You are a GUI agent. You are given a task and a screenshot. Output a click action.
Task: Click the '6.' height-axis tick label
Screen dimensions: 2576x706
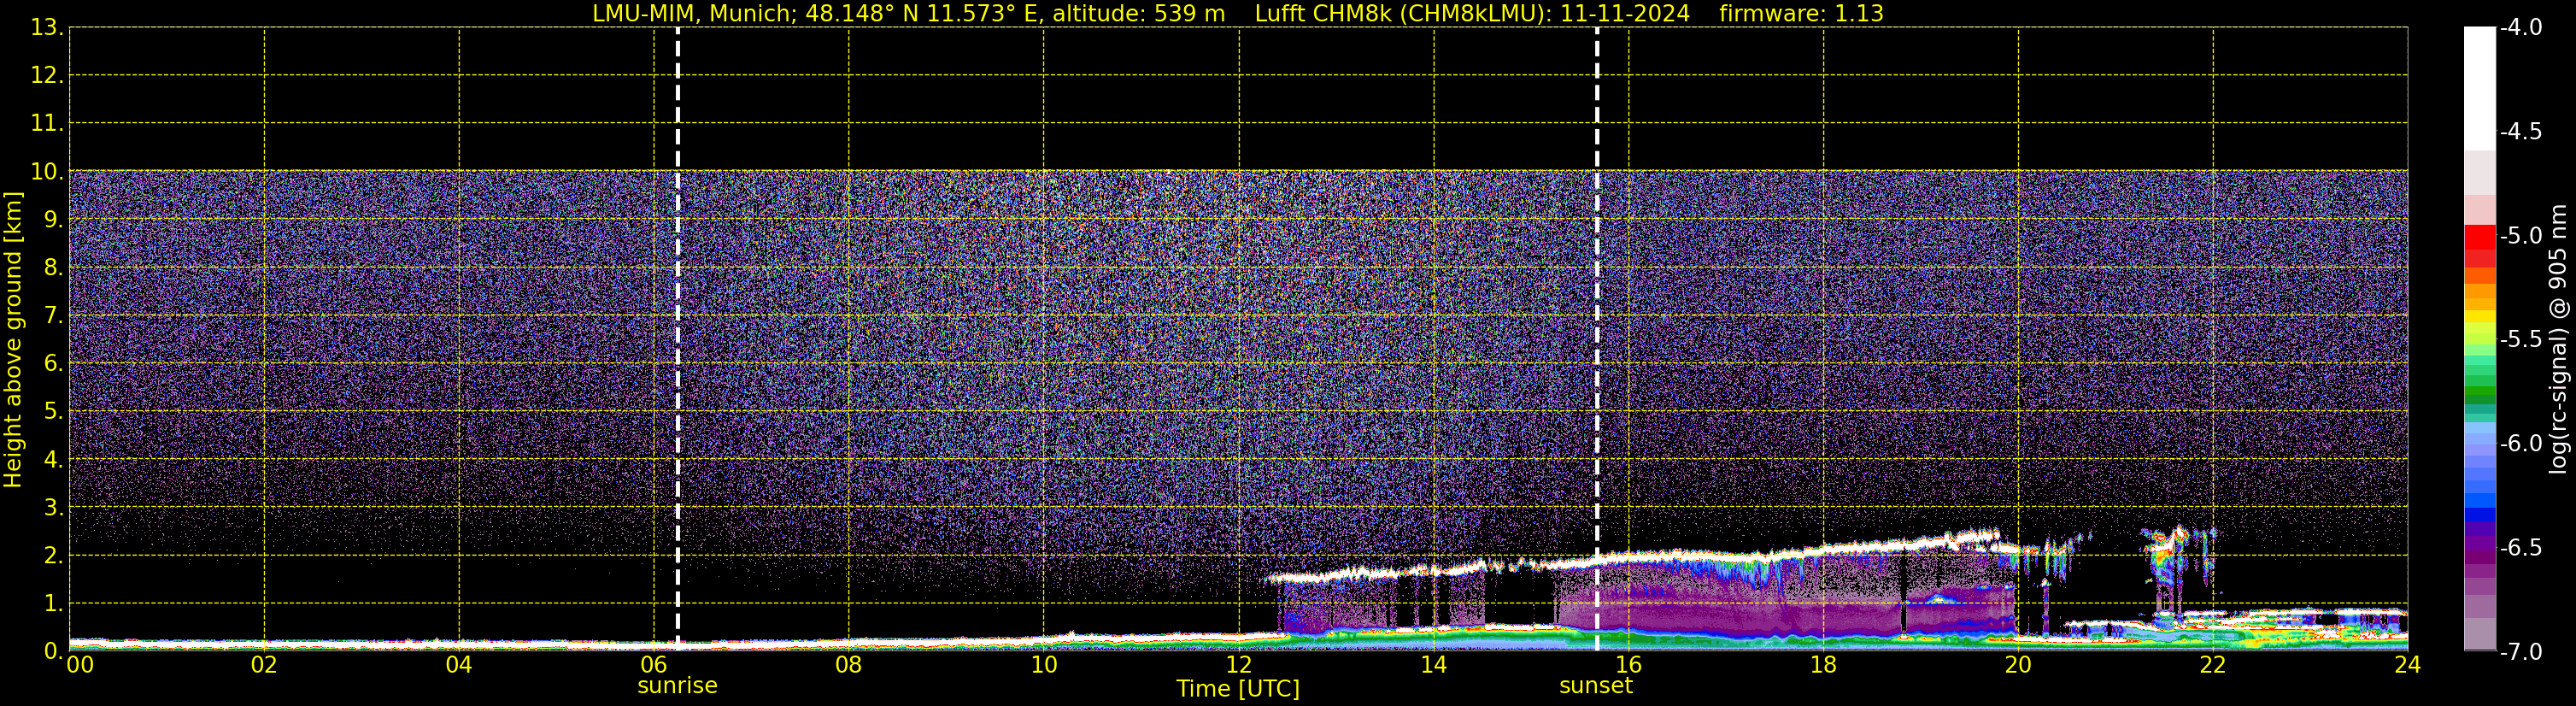tap(53, 364)
